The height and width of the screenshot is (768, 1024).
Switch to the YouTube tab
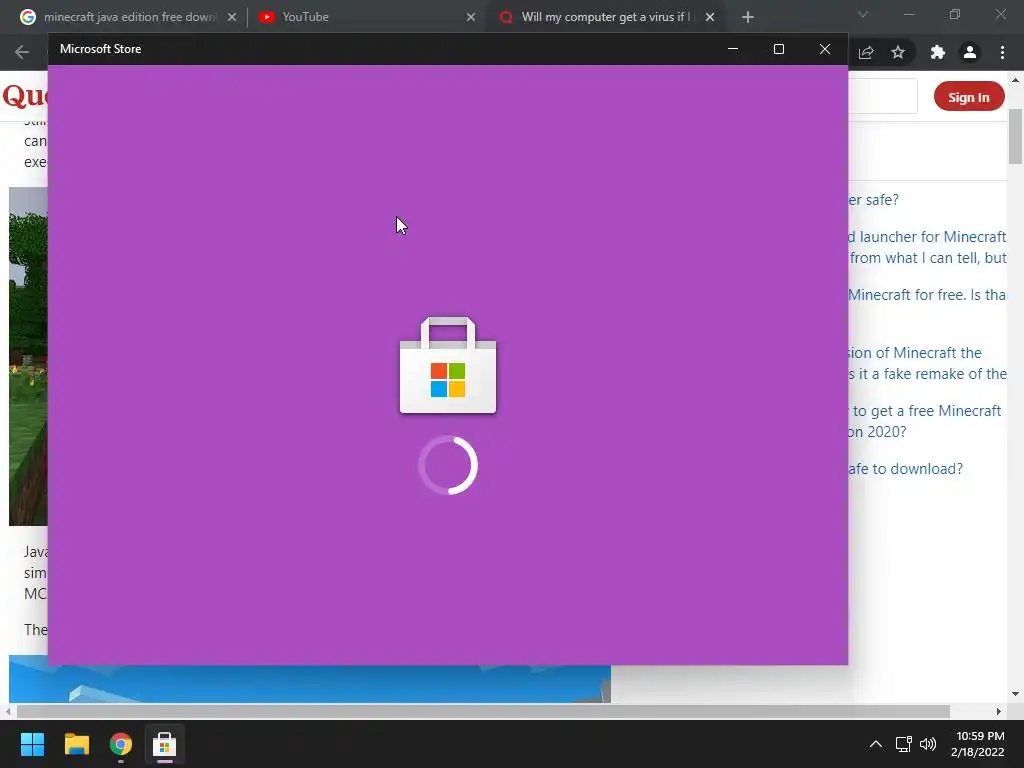coord(366,17)
